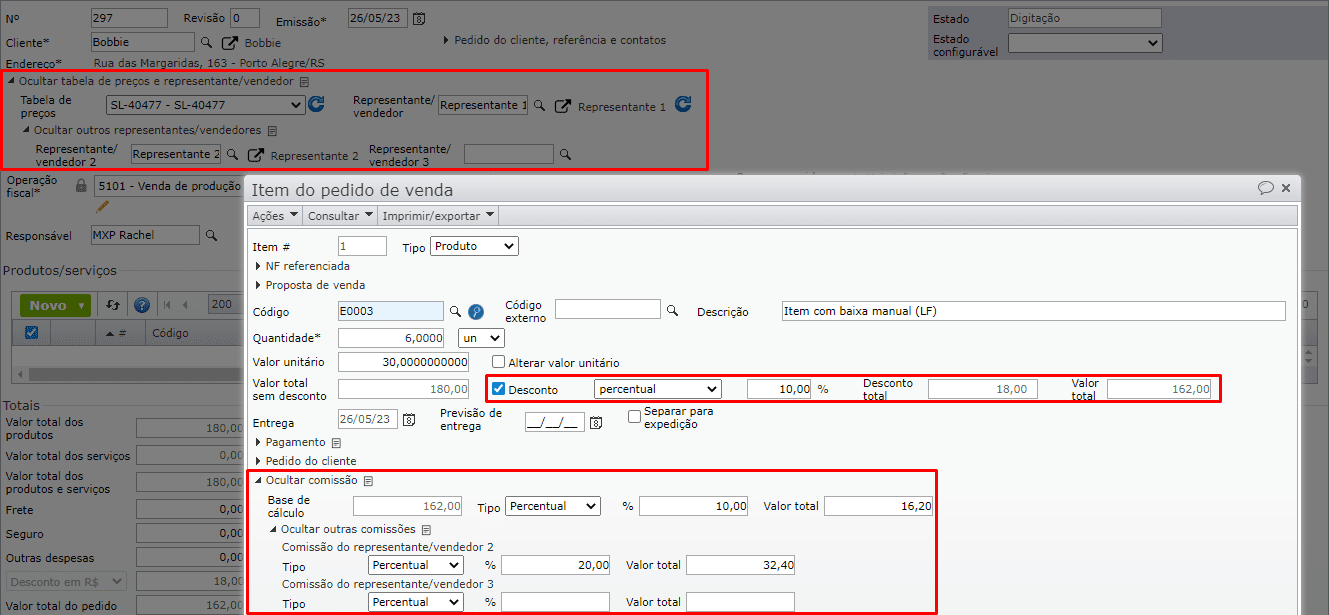Open the Representante 1 link
Viewport: 1329px width, 615px height.
(x=622, y=107)
